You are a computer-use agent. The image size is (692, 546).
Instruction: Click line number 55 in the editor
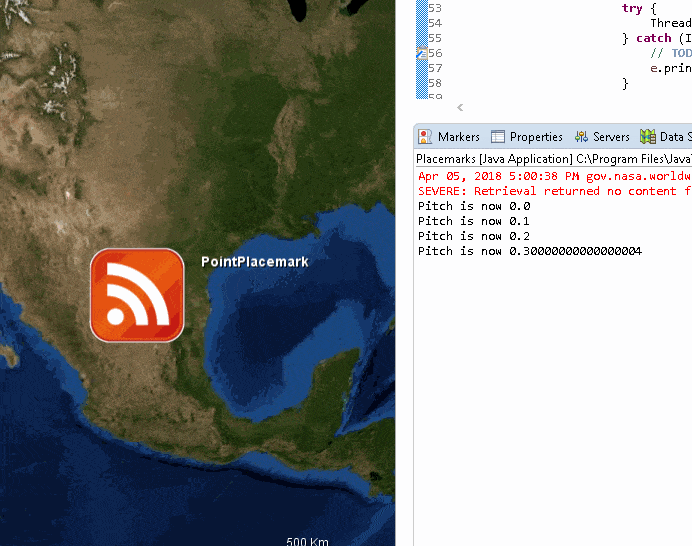[435, 38]
